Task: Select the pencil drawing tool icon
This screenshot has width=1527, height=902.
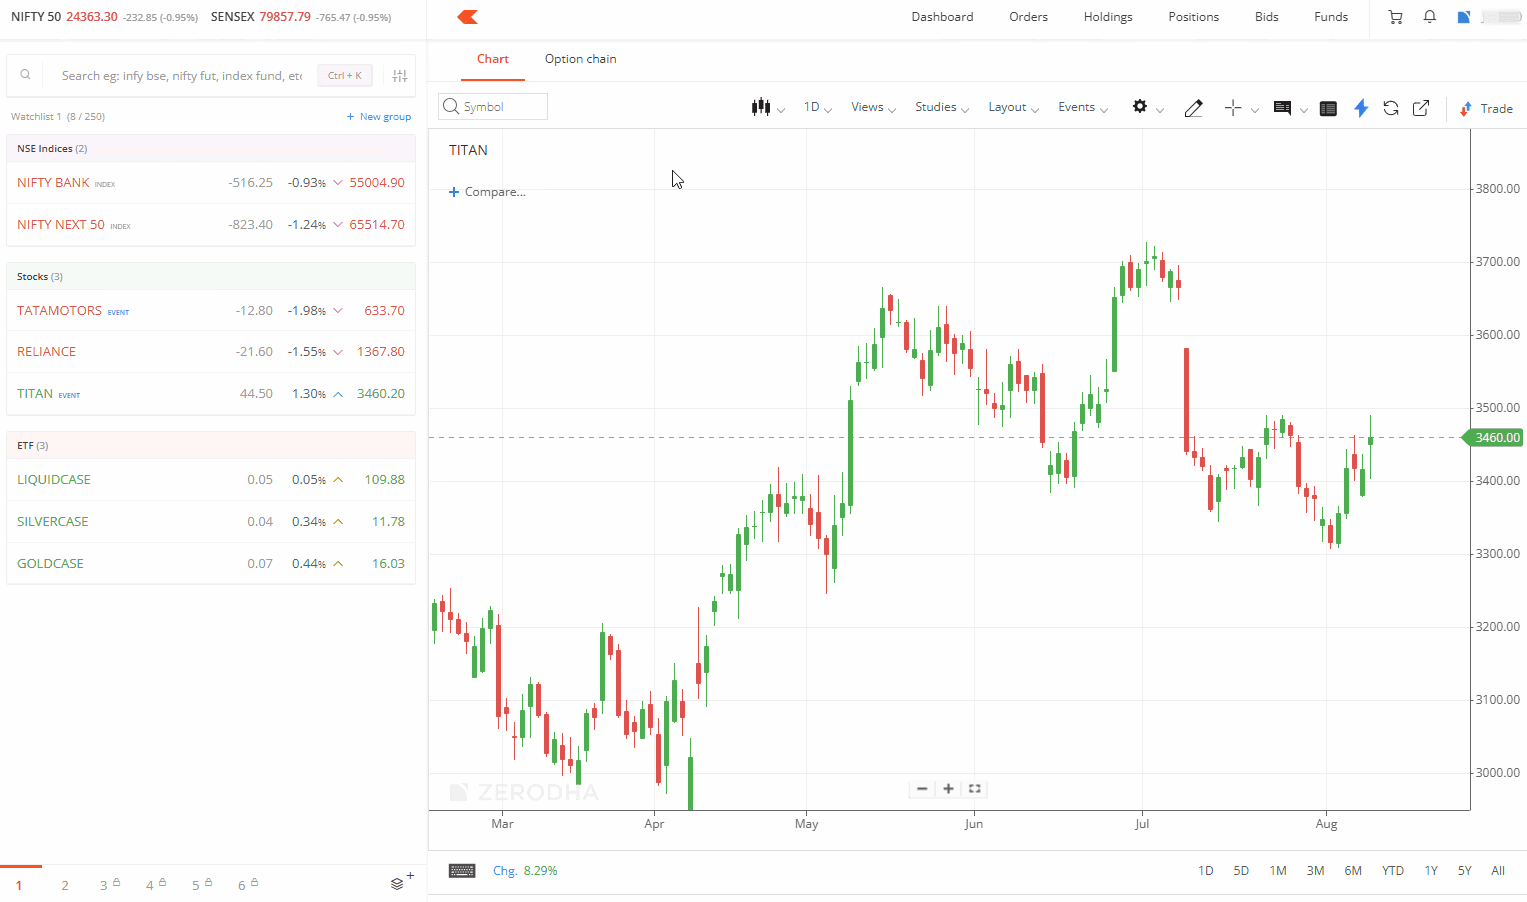Action: [x=1193, y=108]
